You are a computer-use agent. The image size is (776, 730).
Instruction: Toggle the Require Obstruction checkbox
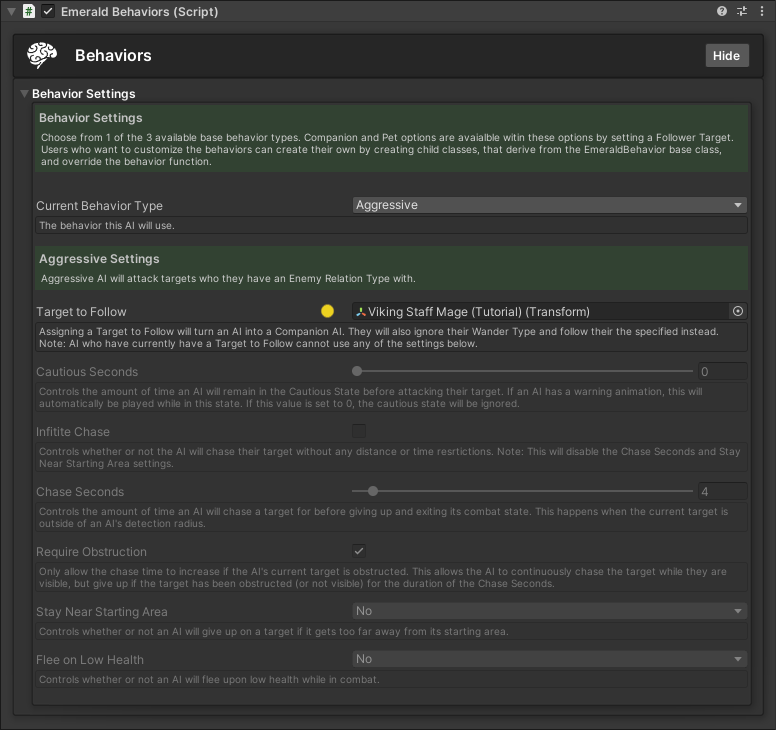[x=359, y=551]
